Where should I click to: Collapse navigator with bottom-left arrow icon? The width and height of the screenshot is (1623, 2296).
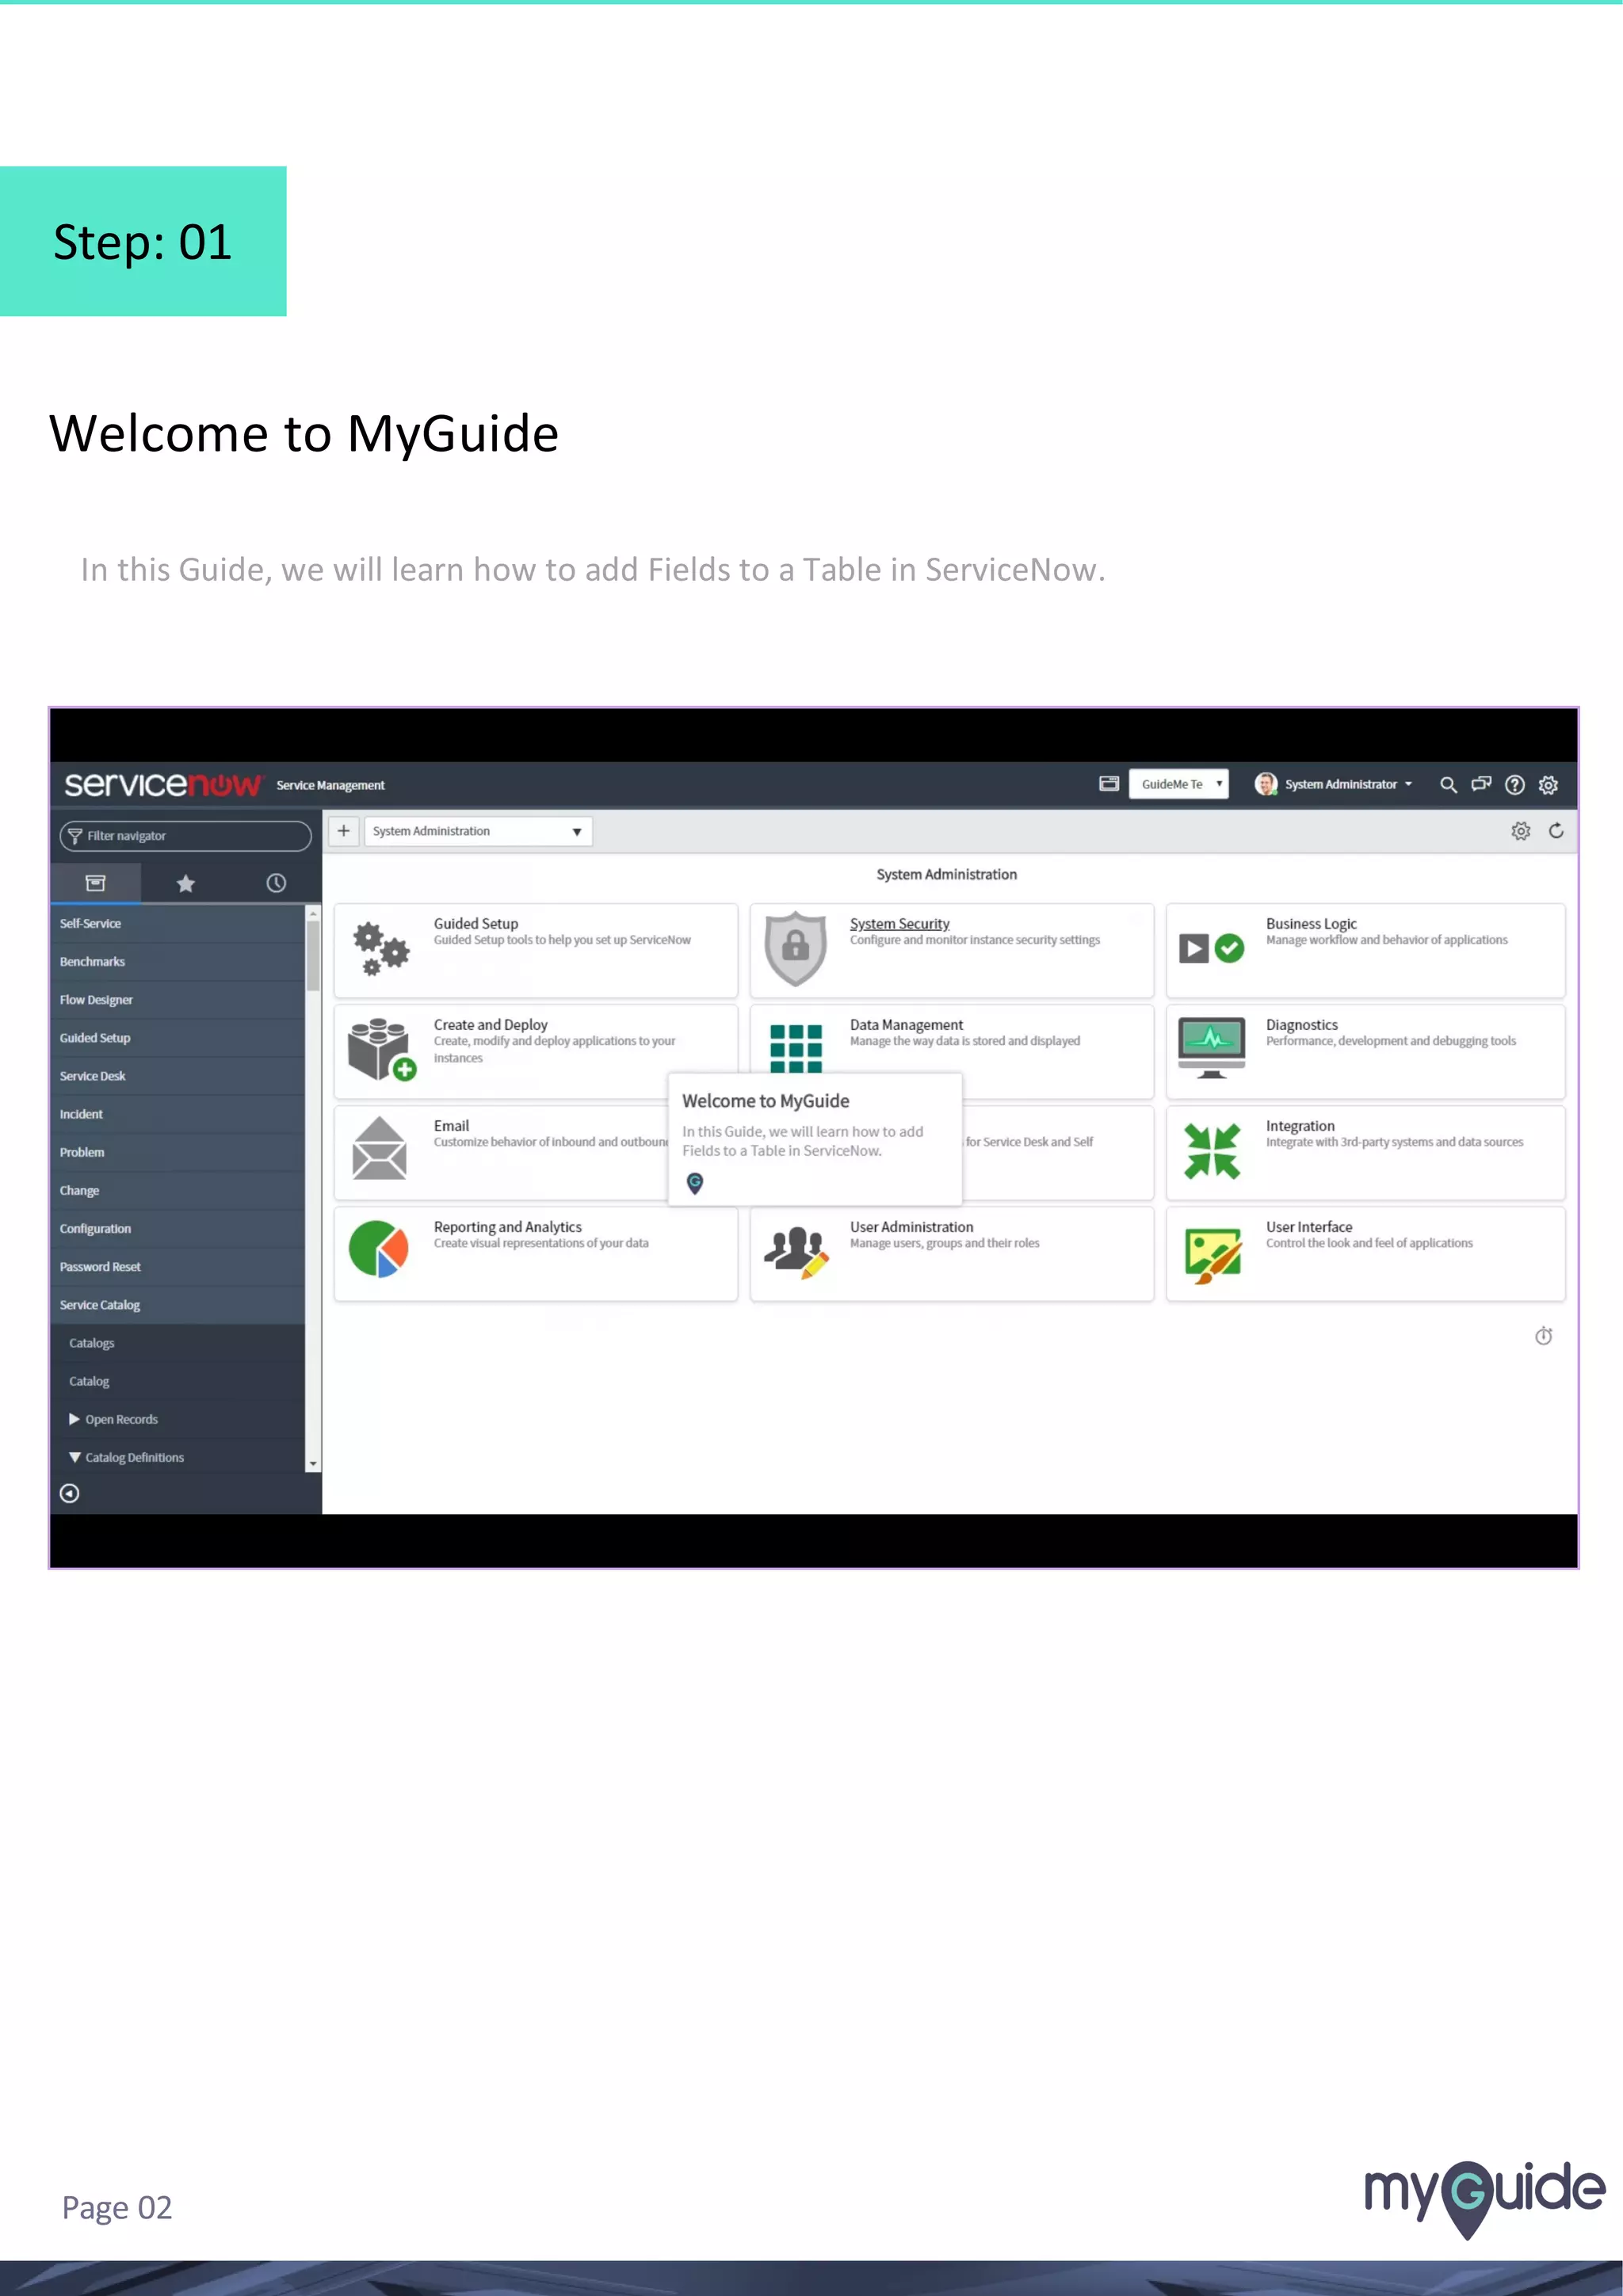point(69,1493)
